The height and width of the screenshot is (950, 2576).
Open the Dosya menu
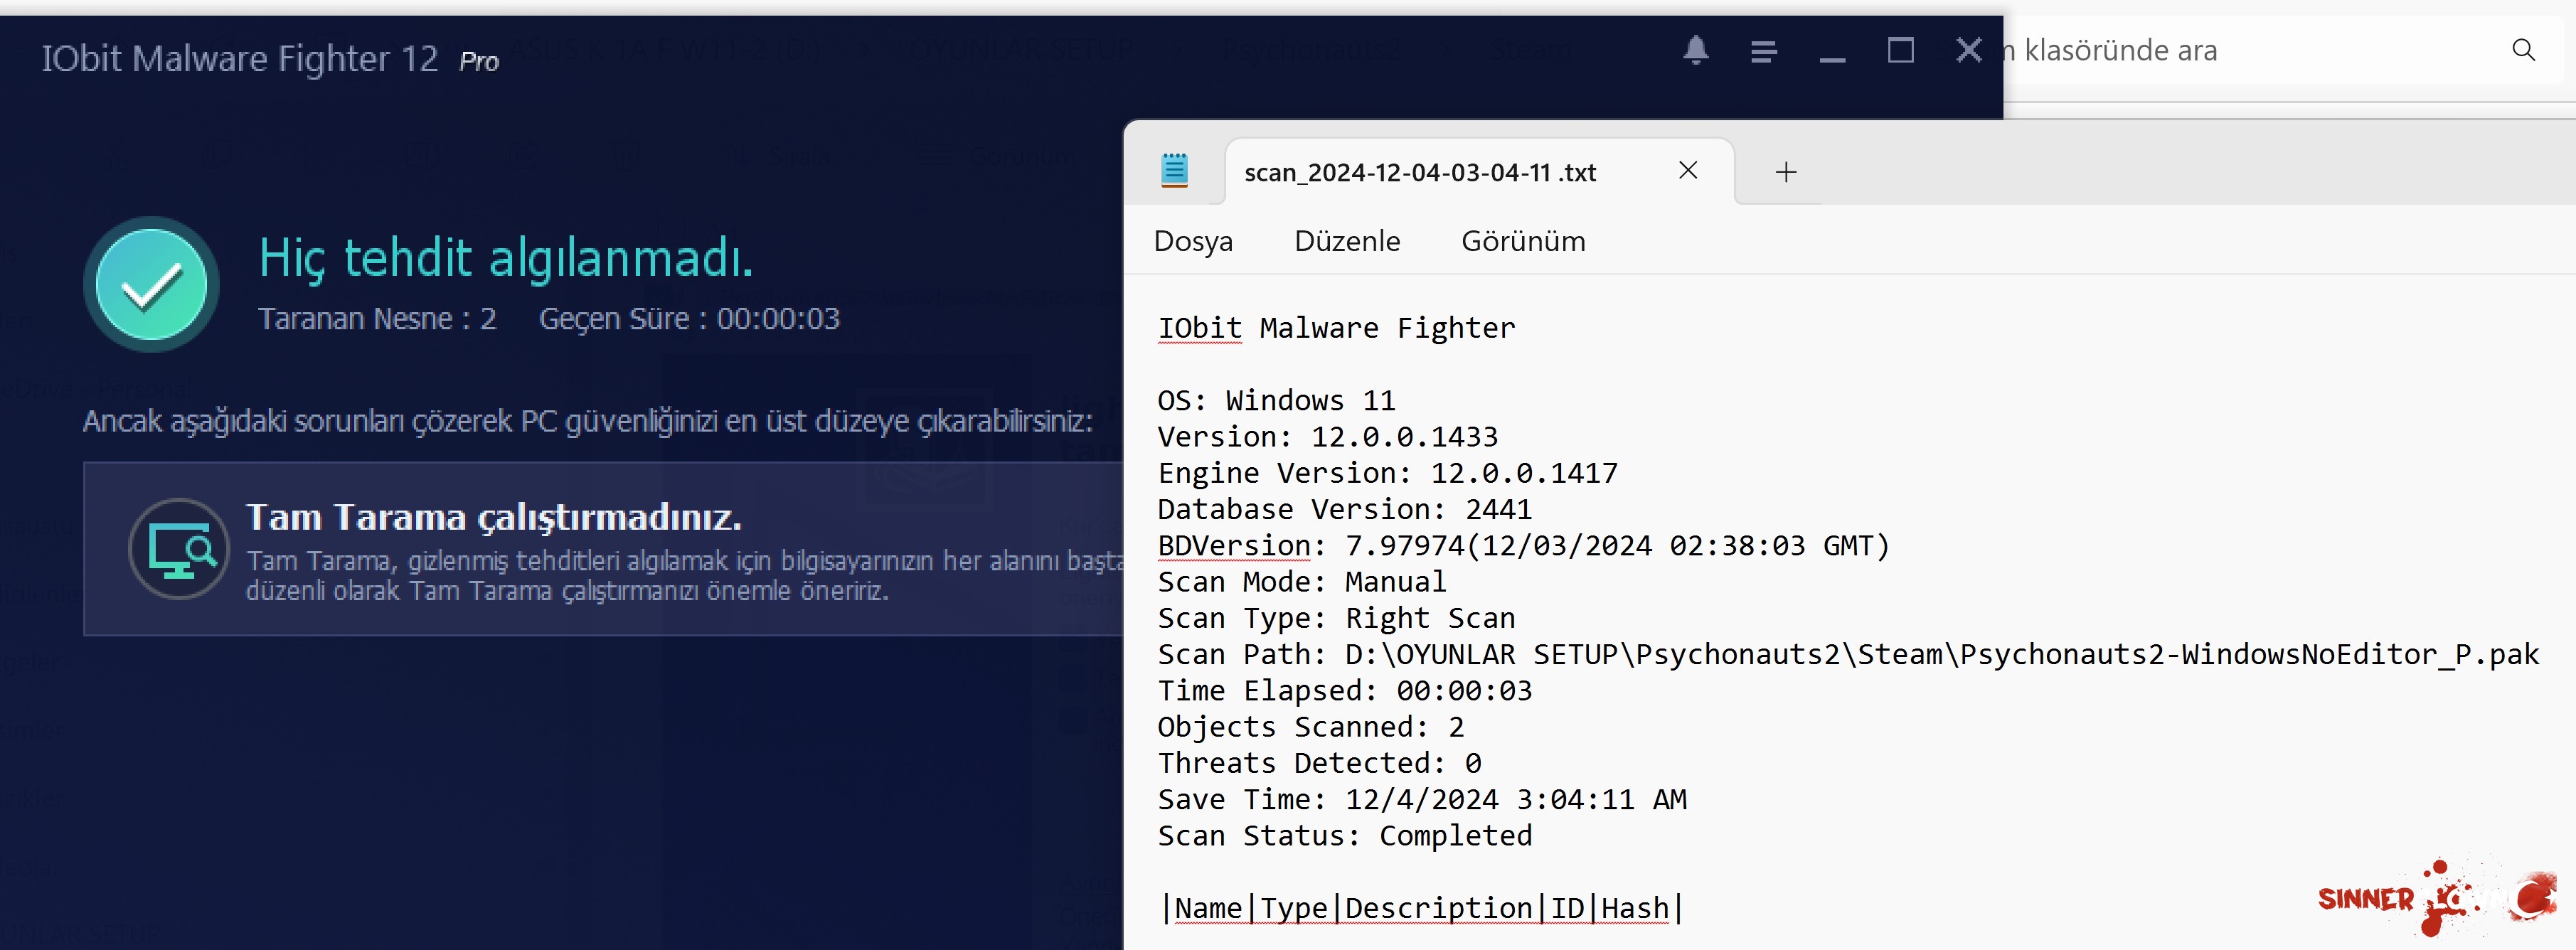1193,241
